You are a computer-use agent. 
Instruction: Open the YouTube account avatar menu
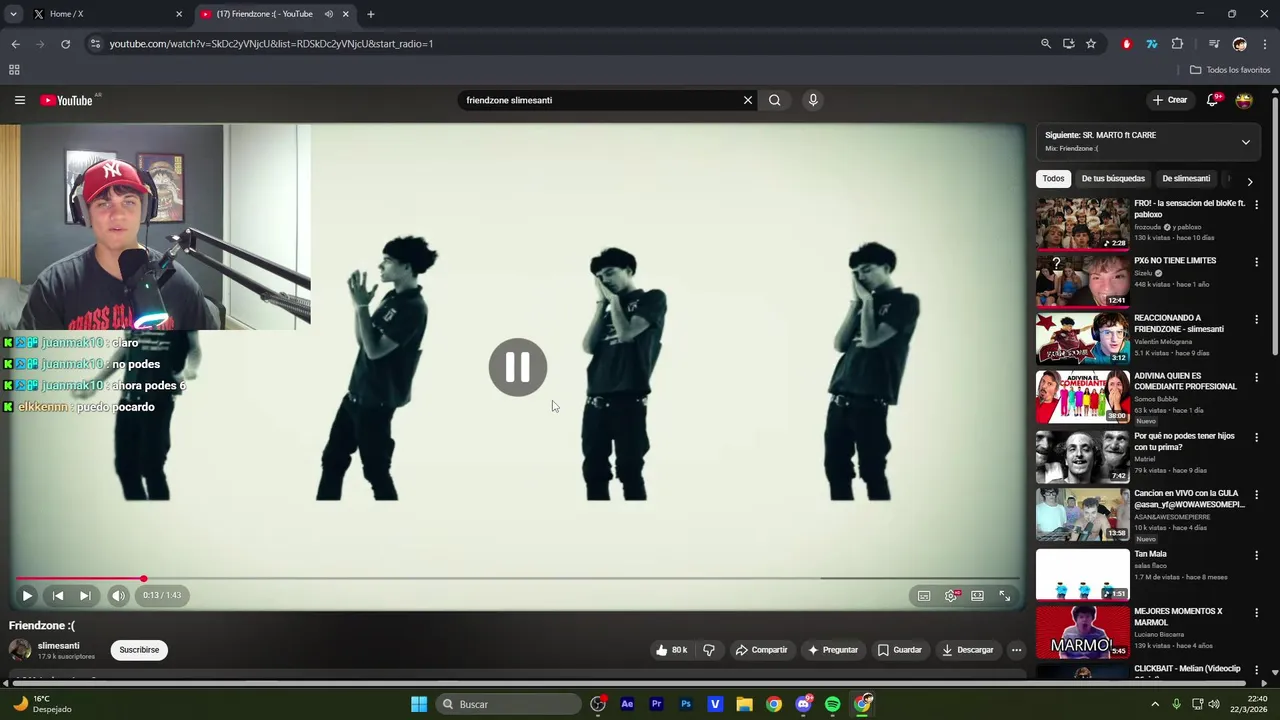[x=1244, y=100]
